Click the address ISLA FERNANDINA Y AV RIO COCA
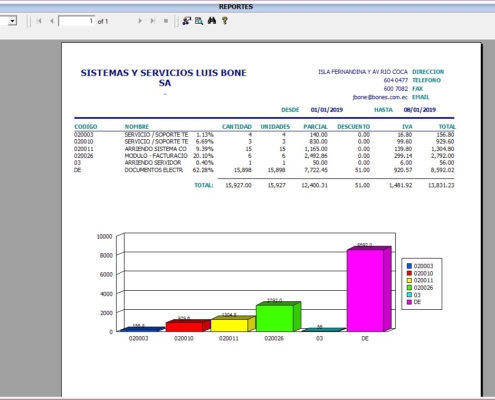This screenshot has height=400, width=495. pyautogui.click(x=363, y=72)
